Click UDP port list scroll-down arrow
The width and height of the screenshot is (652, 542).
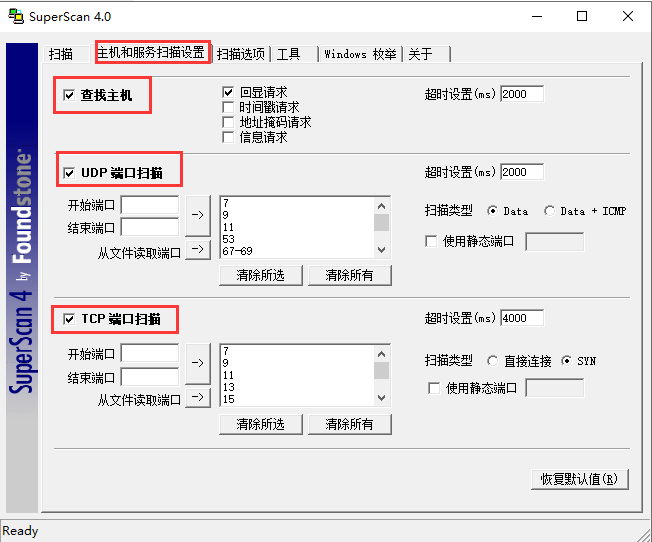(x=381, y=250)
